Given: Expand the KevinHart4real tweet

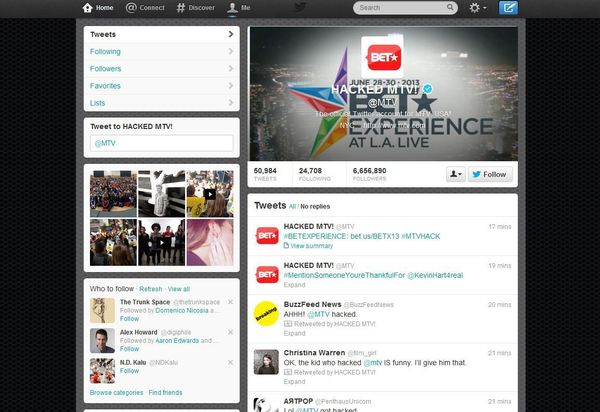Looking at the screenshot, I should point(294,285).
